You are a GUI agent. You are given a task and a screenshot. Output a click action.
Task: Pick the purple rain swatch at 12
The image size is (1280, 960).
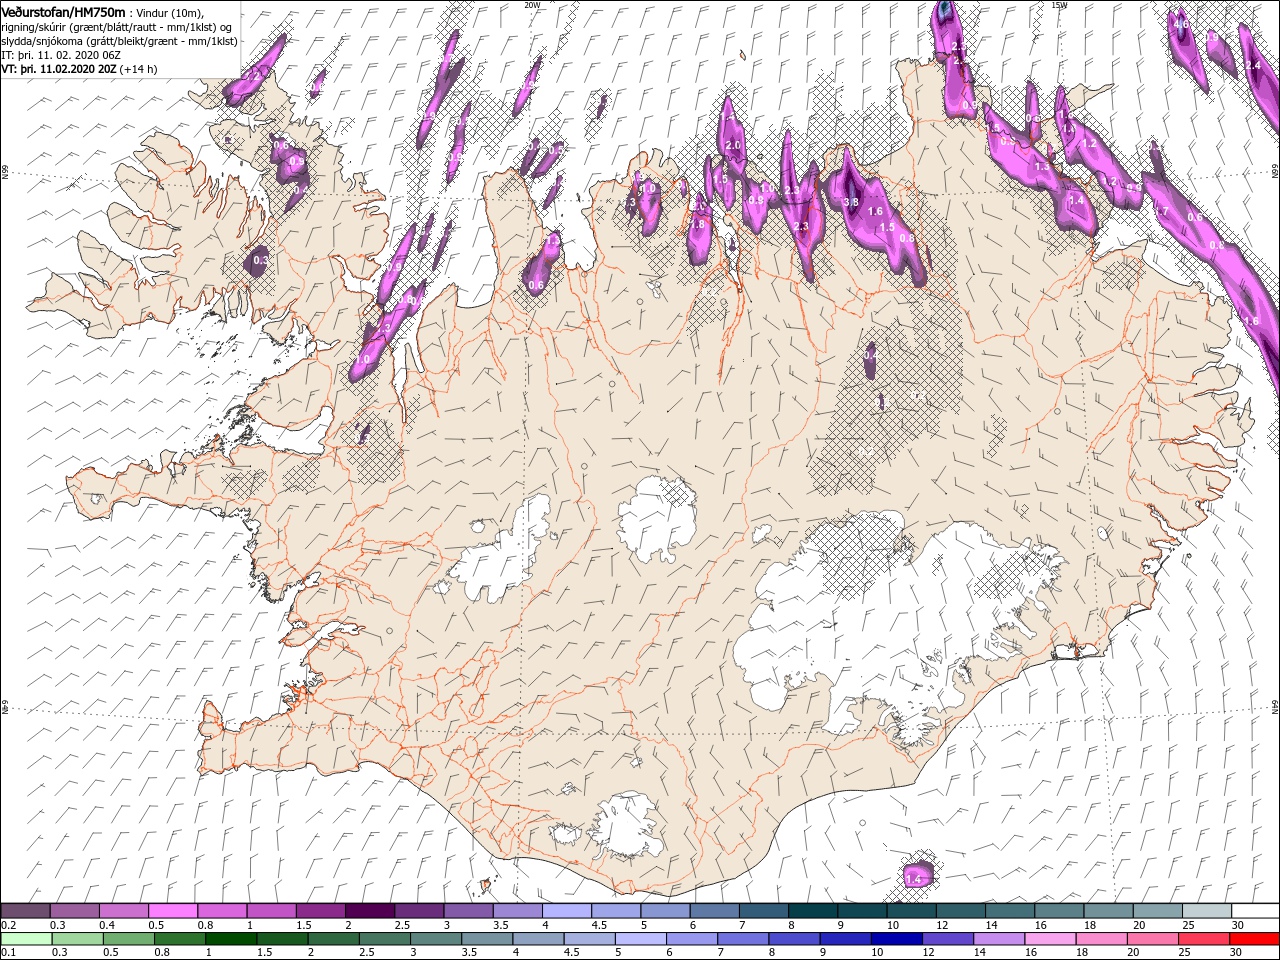(949, 938)
